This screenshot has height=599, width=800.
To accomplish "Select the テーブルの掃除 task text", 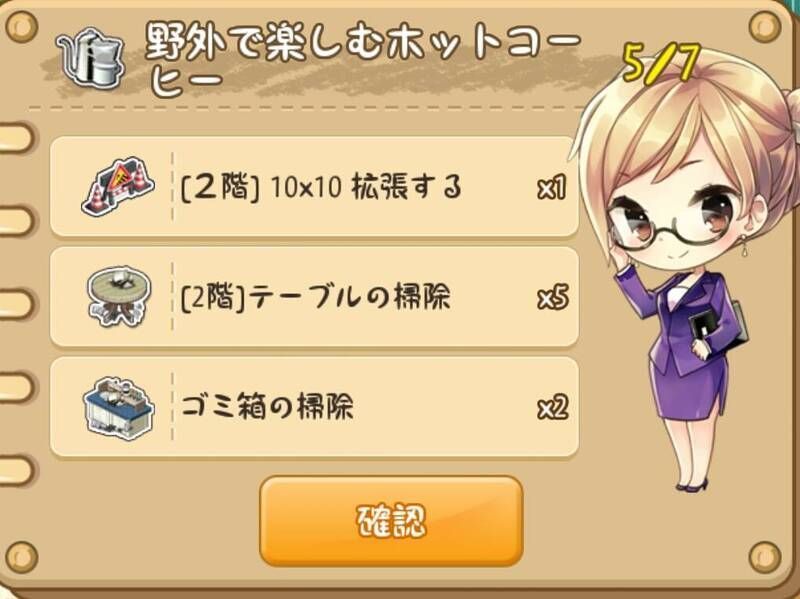I will pyautogui.click(x=316, y=297).
